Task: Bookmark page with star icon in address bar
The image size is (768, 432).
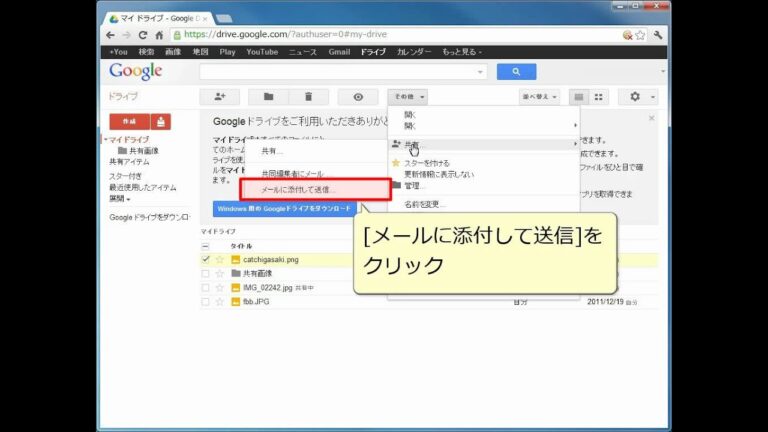Action: [x=640, y=35]
